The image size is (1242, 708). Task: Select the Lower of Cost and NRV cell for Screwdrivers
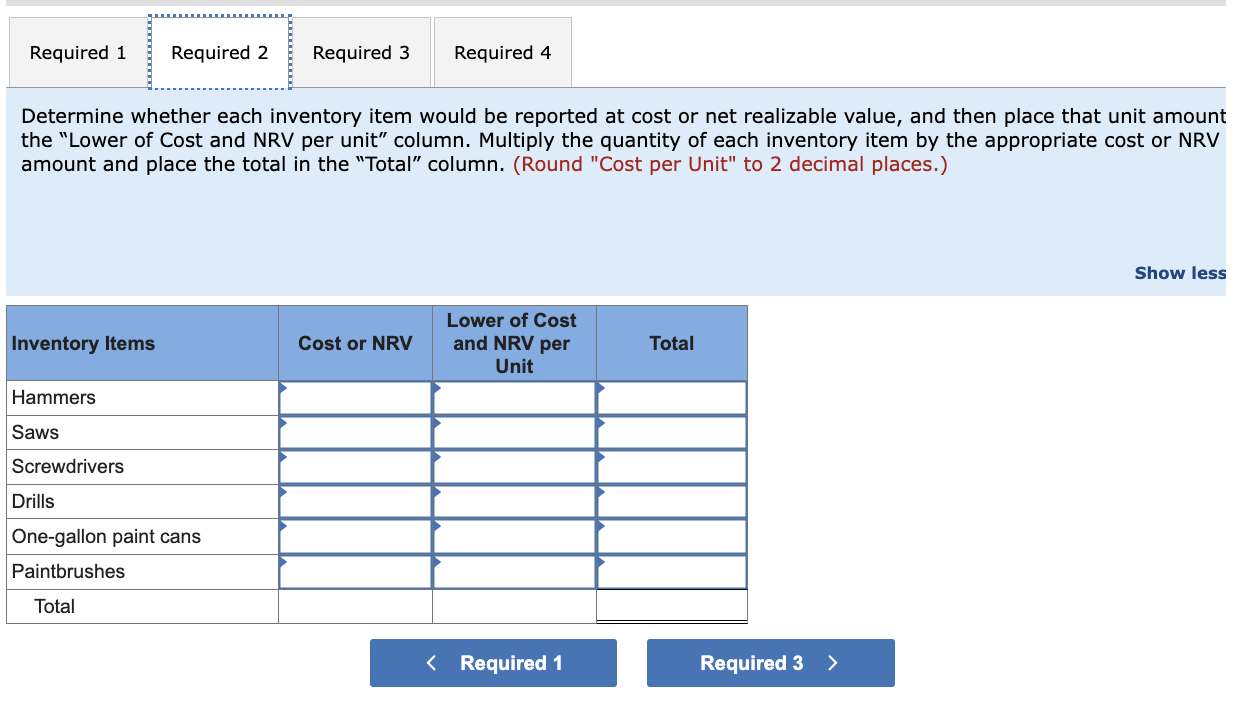pyautogui.click(x=514, y=466)
